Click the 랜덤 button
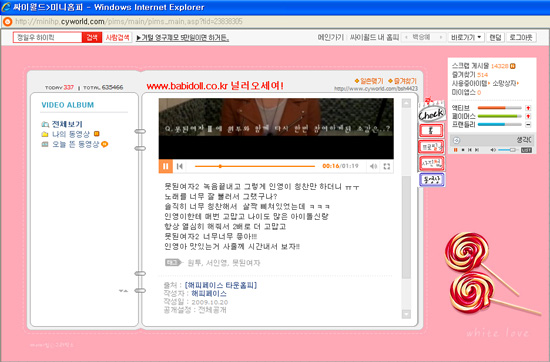Image resolution: width=550 pixels, height=362 pixels. tap(495, 37)
